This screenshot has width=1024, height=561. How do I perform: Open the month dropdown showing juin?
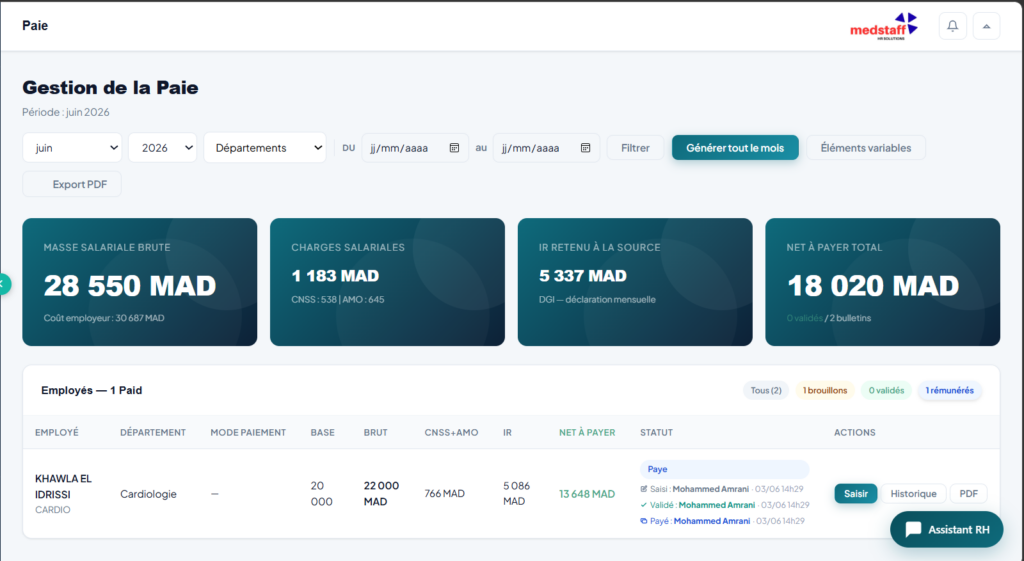point(72,148)
